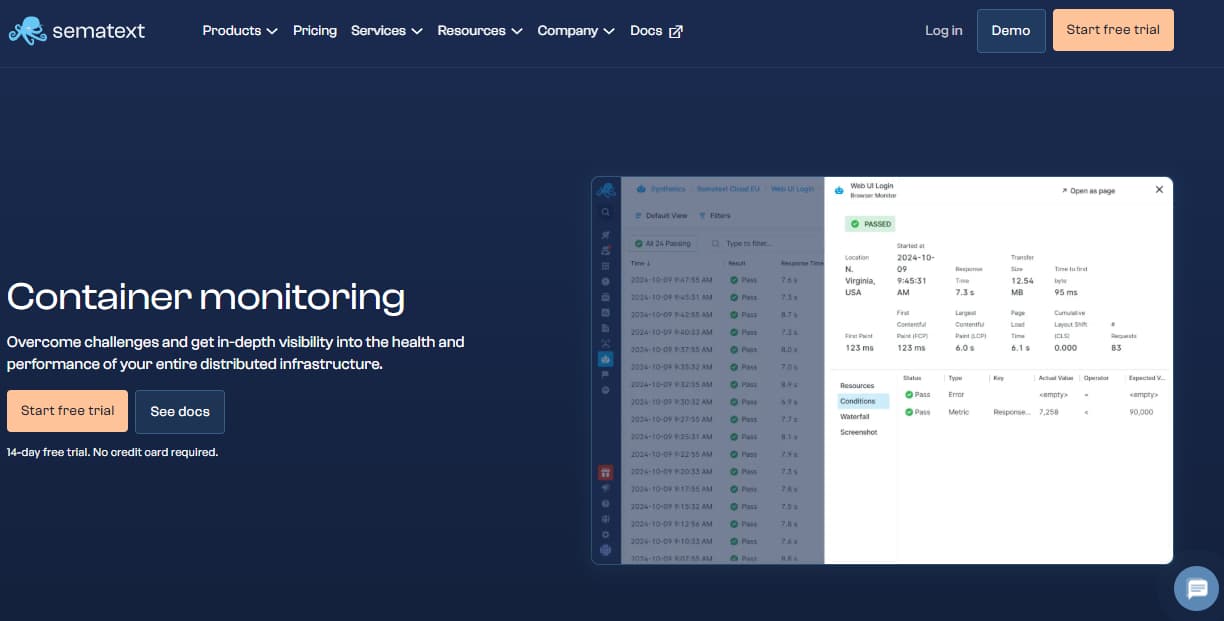Click the rocket icon in the preview sidebar
This screenshot has height=621, width=1224.
[x=606, y=235]
